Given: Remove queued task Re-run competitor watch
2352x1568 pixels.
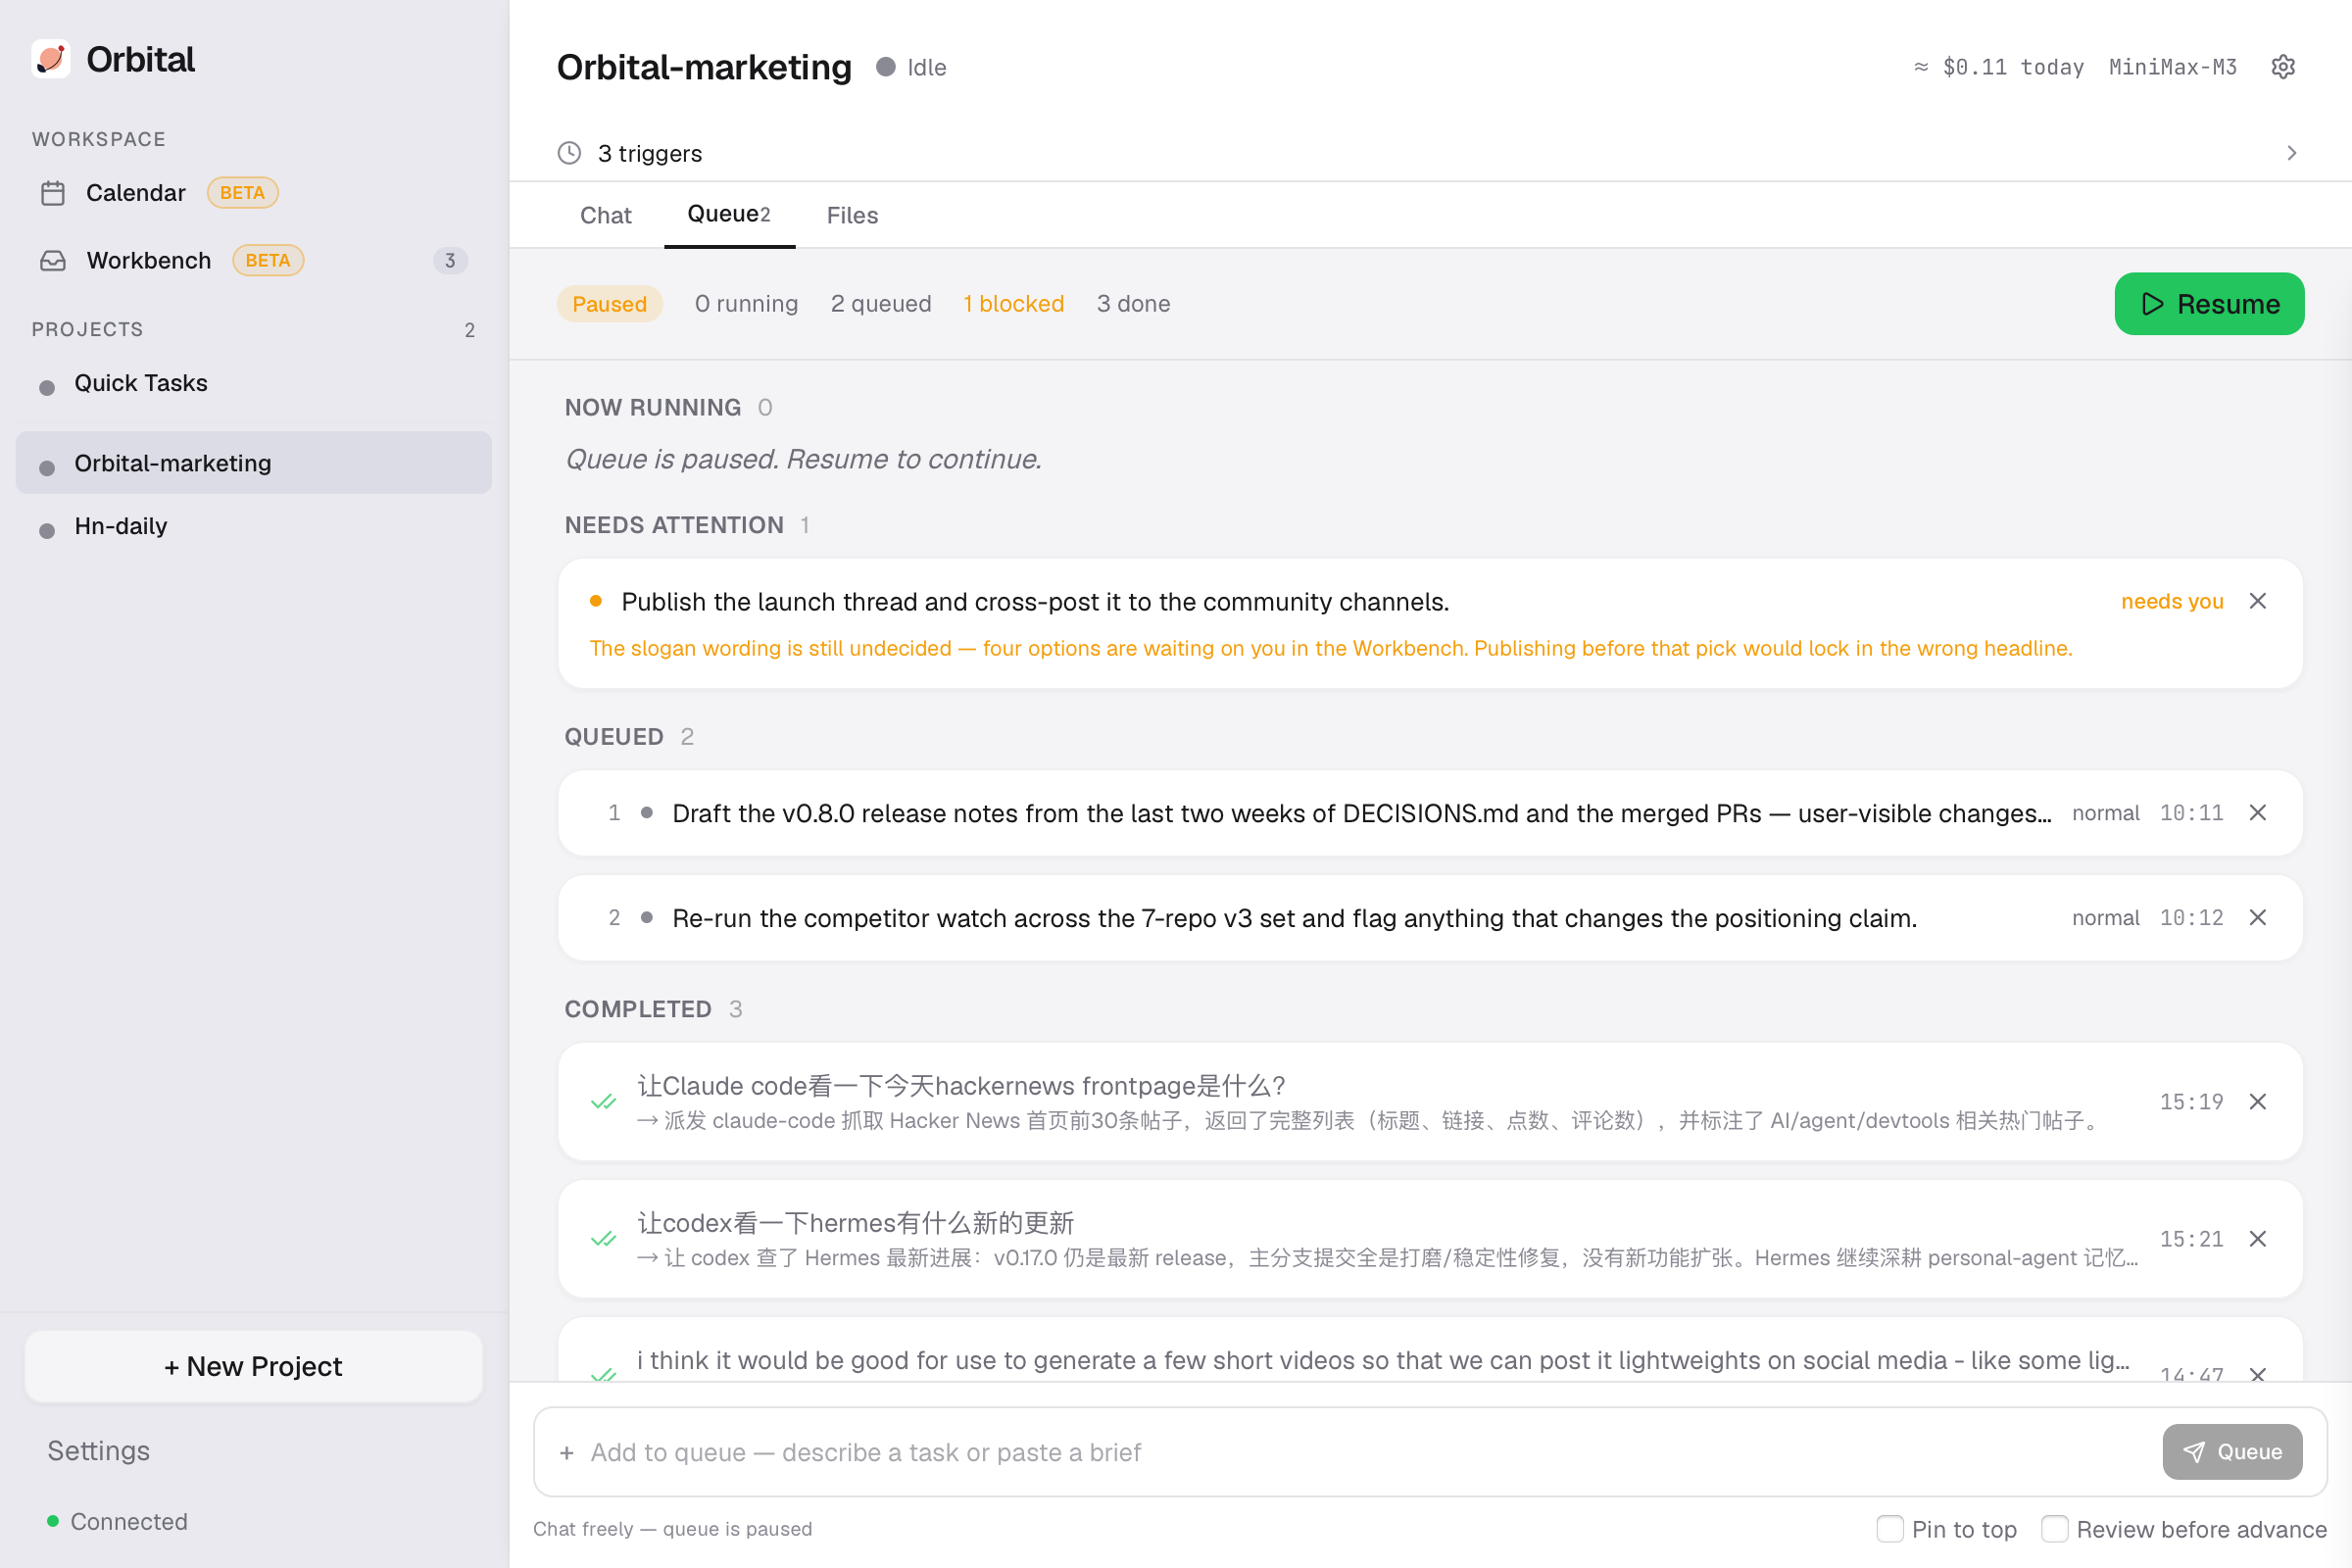Looking at the screenshot, I should pos(2257,918).
